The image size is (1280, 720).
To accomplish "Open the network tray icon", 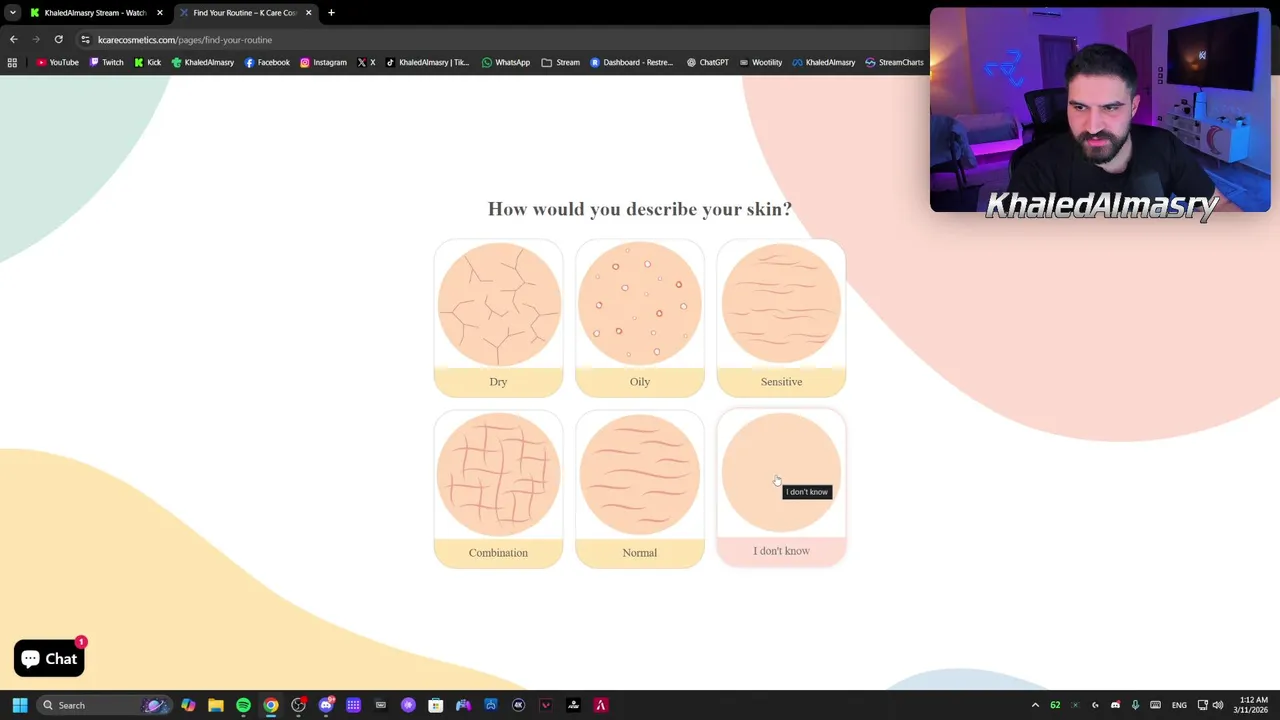I will [x=1202, y=705].
